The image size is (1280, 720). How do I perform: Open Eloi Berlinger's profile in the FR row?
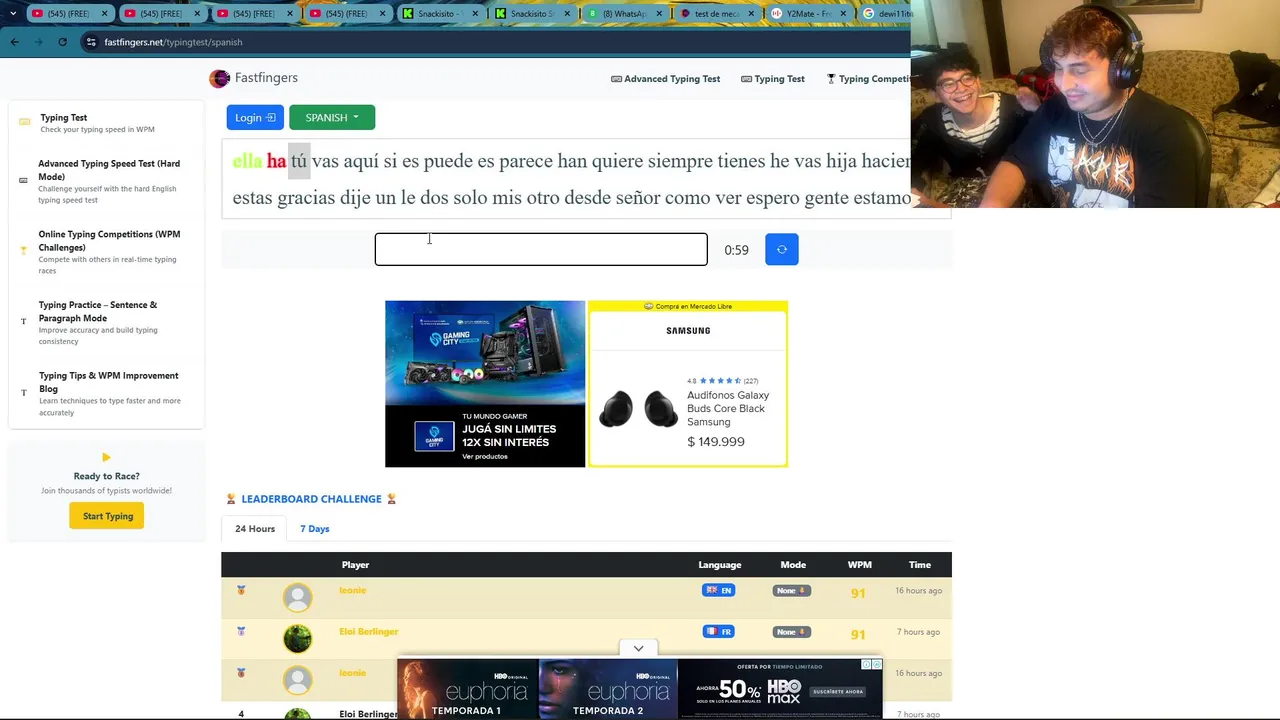pos(368,631)
